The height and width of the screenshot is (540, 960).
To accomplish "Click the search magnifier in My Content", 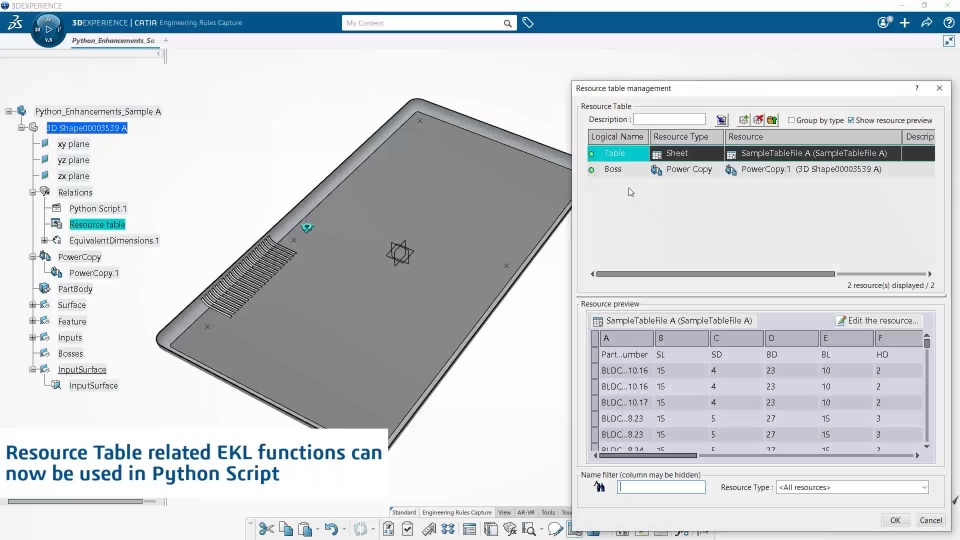I will [x=508, y=23].
